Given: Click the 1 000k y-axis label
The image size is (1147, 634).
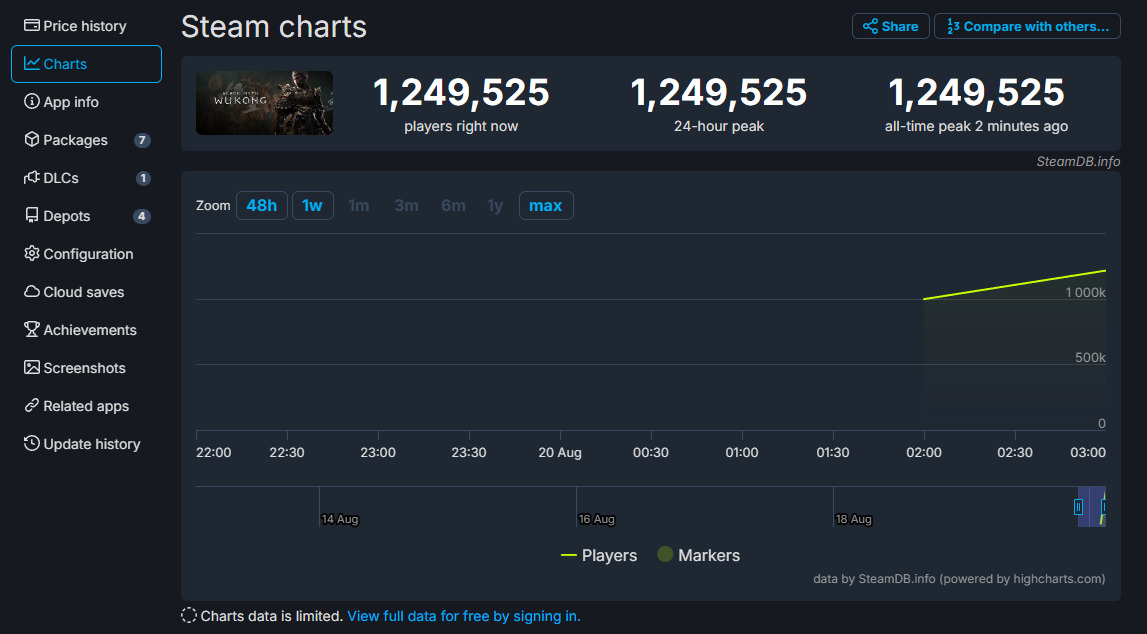Looking at the screenshot, I should click(1086, 293).
